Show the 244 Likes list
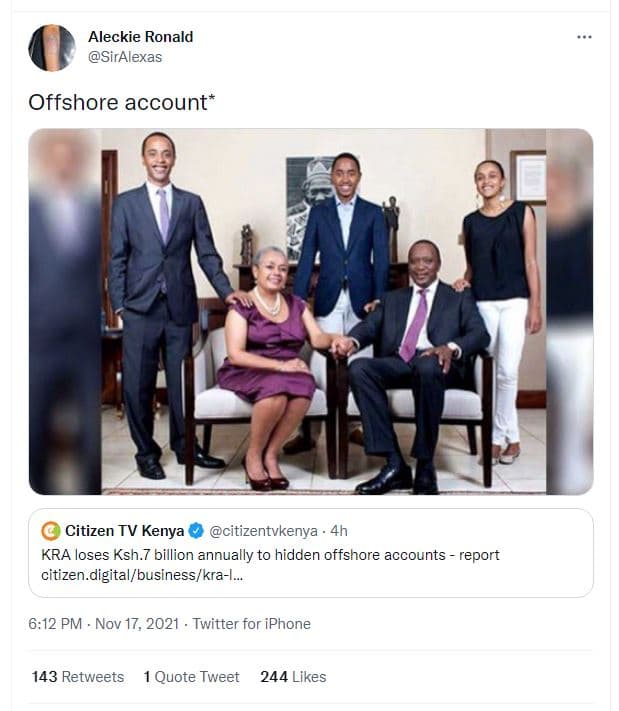Viewport: 619px width, 711px height. pyautogui.click(x=293, y=677)
